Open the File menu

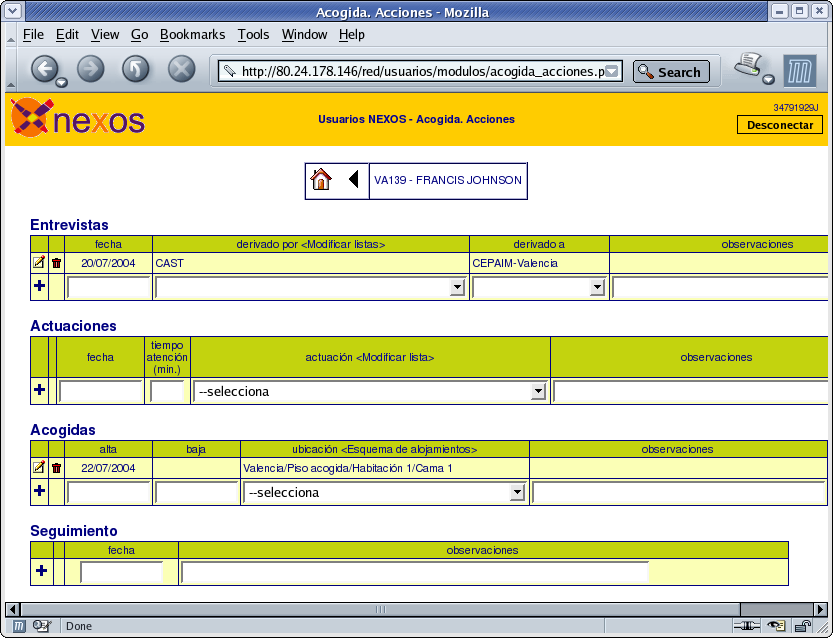click(x=33, y=35)
